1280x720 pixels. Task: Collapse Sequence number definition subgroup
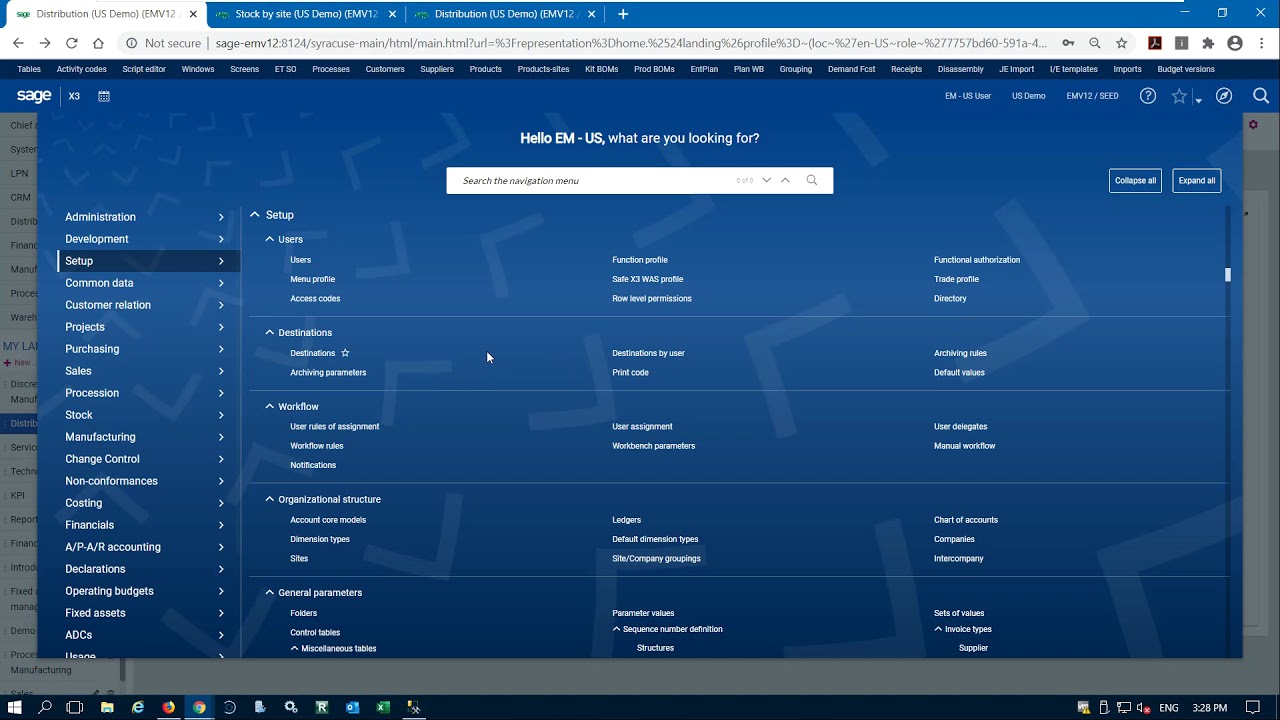tap(617, 629)
